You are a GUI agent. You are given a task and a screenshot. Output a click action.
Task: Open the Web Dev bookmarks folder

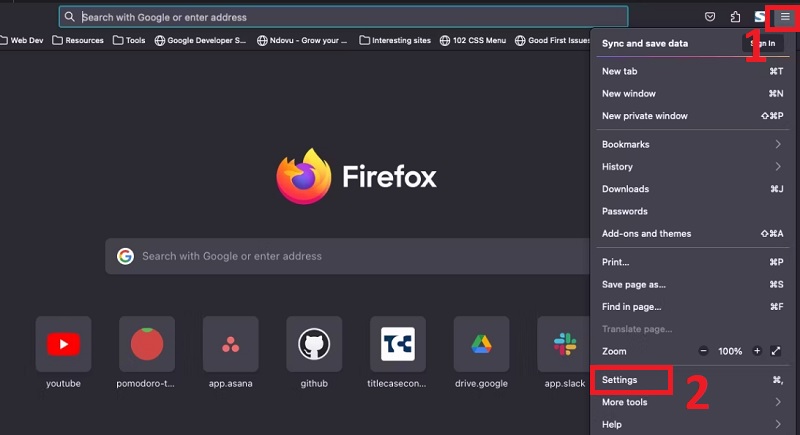26,41
